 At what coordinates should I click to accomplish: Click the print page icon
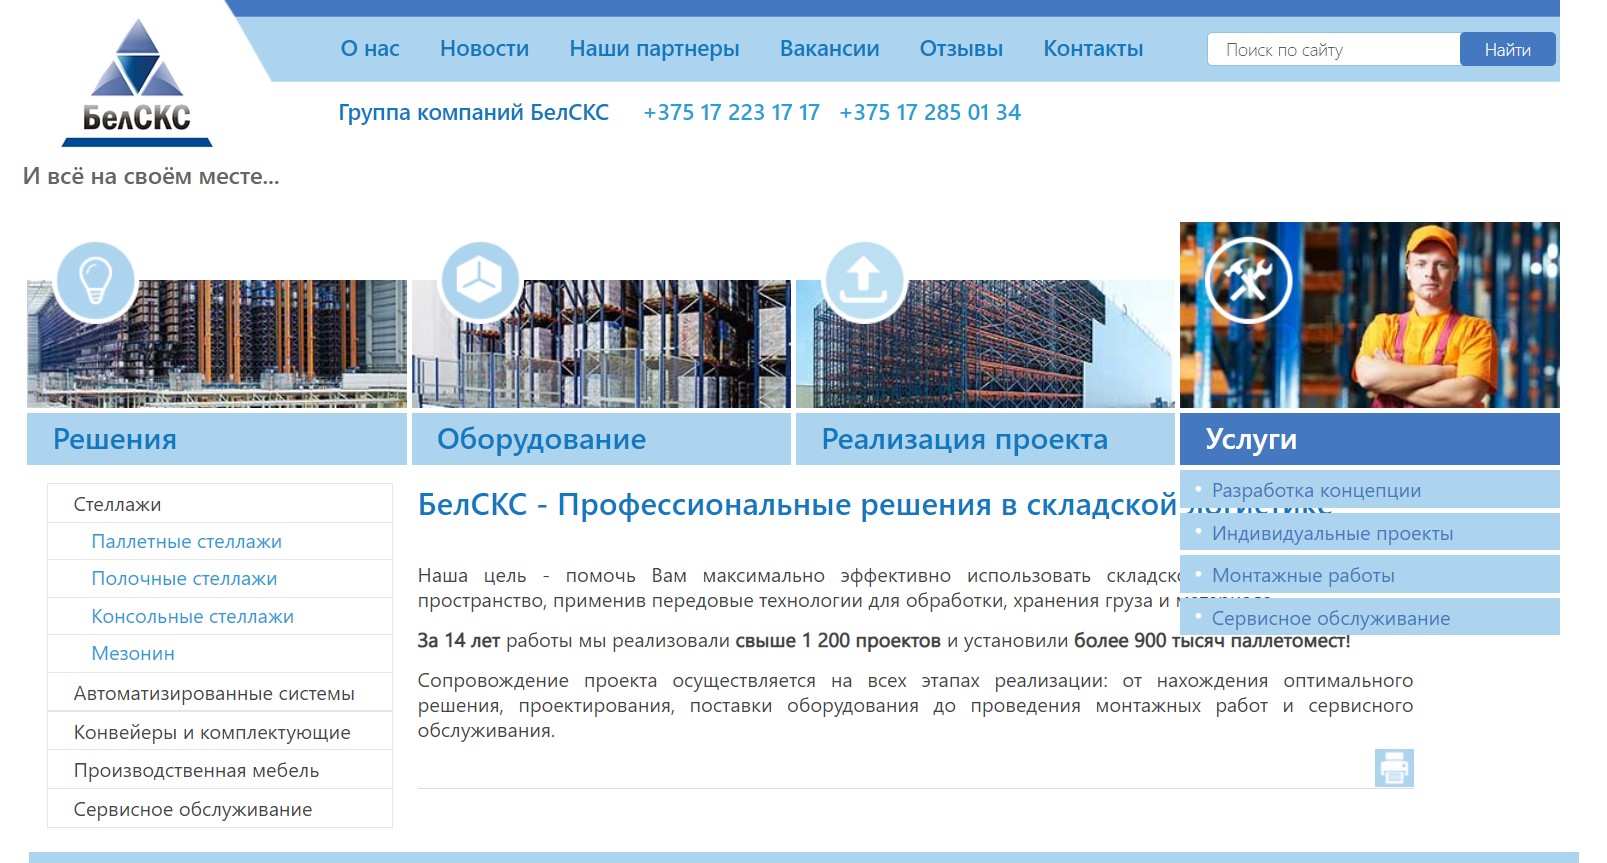click(x=1394, y=768)
